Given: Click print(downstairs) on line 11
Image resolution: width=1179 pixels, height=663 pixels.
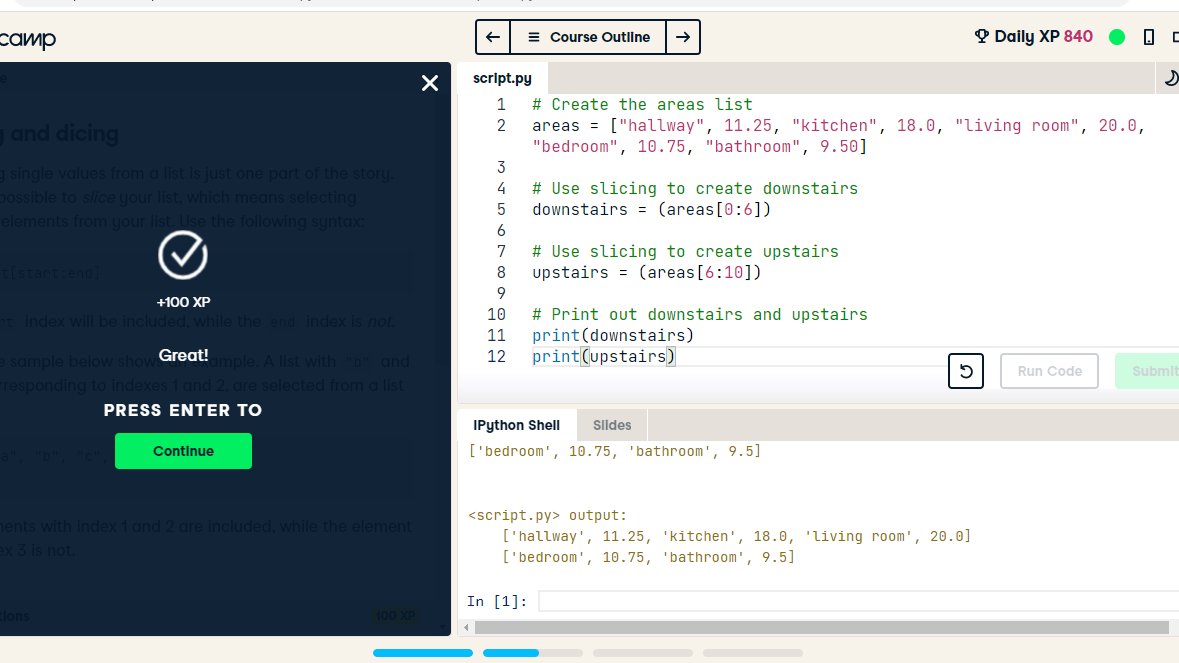Looking at the screenshot, I should click(613, 336).
